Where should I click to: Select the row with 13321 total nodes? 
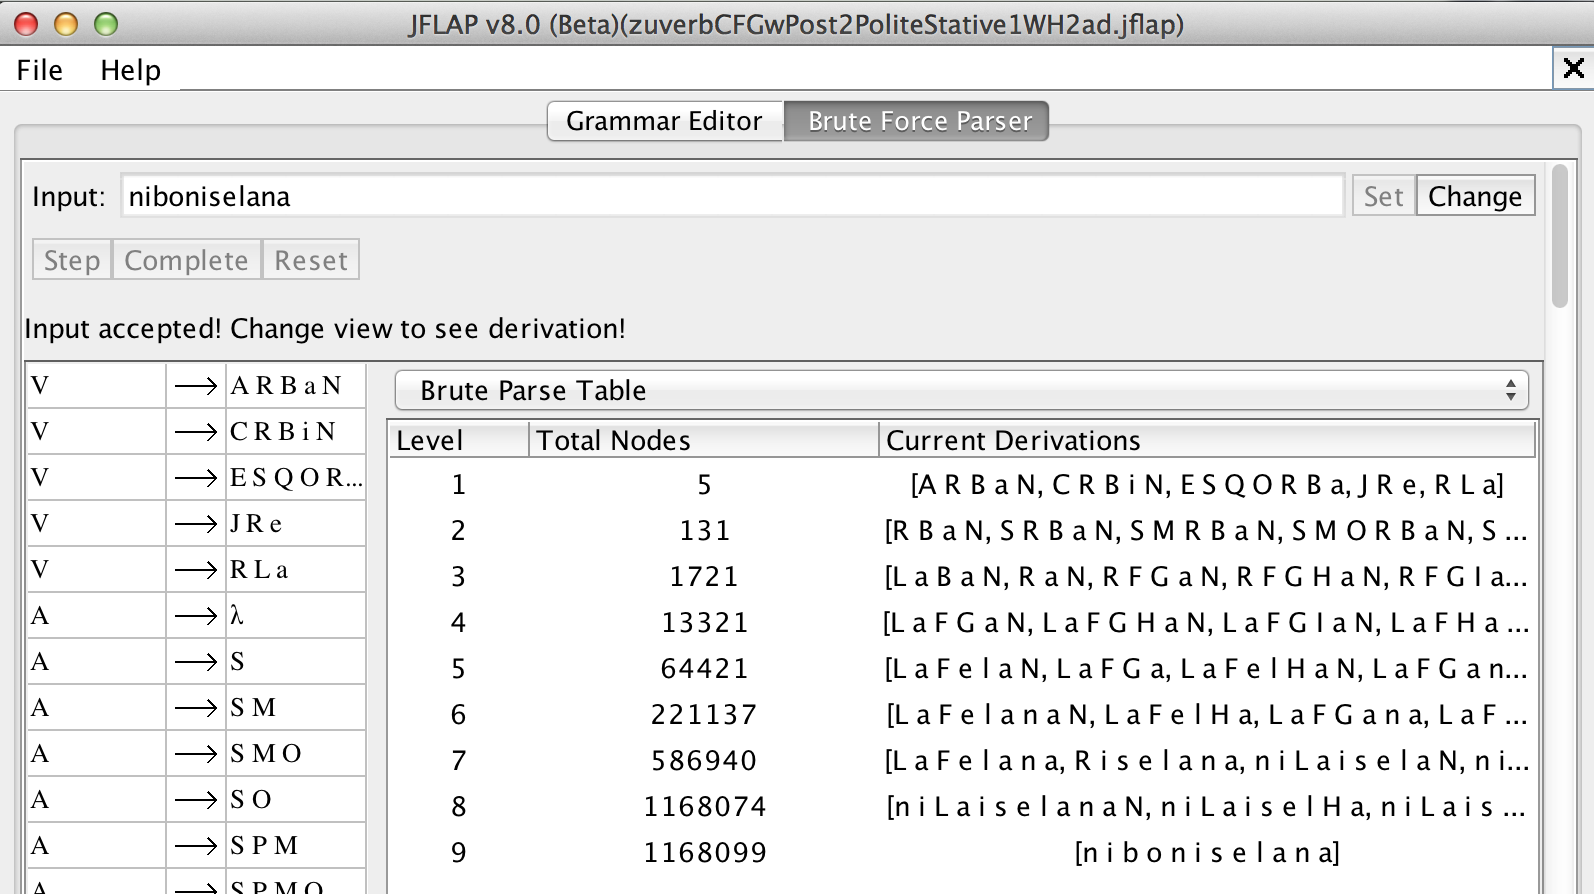[962, 623]
